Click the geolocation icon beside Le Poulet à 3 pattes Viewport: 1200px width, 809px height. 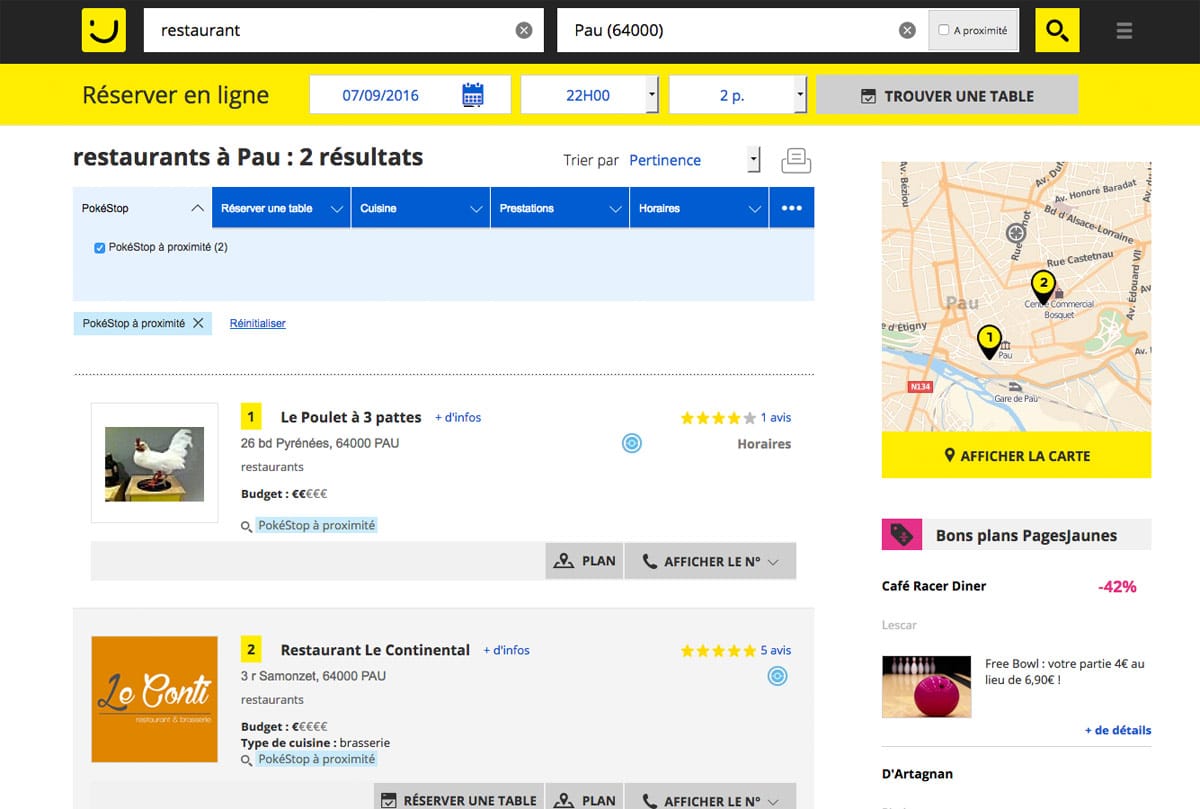pyautogui.click(x=631, y=441)
